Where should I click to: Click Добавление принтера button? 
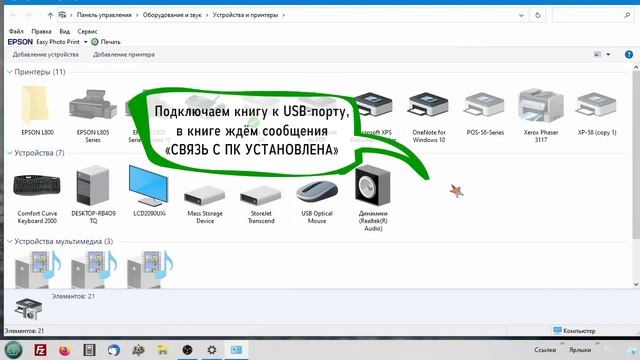[x=124, y=55]
